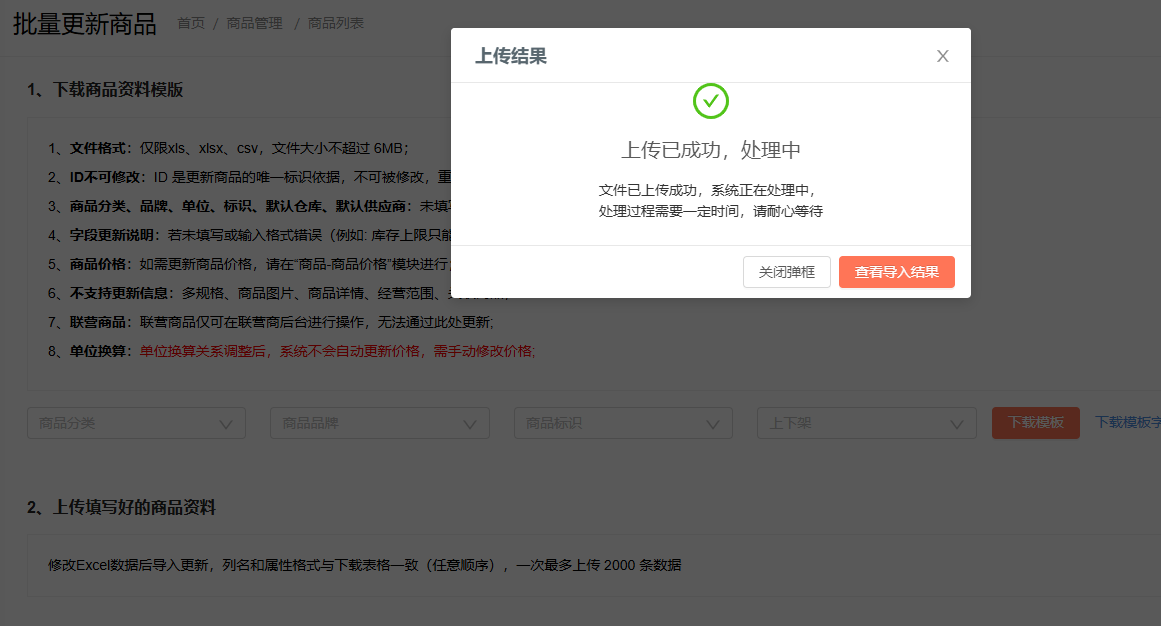Image resolution: width=1161 pixels, height=626 pixels.
Task: Click the 2、上传填写好的商品资料 section heading
Action: pos(121,507)
